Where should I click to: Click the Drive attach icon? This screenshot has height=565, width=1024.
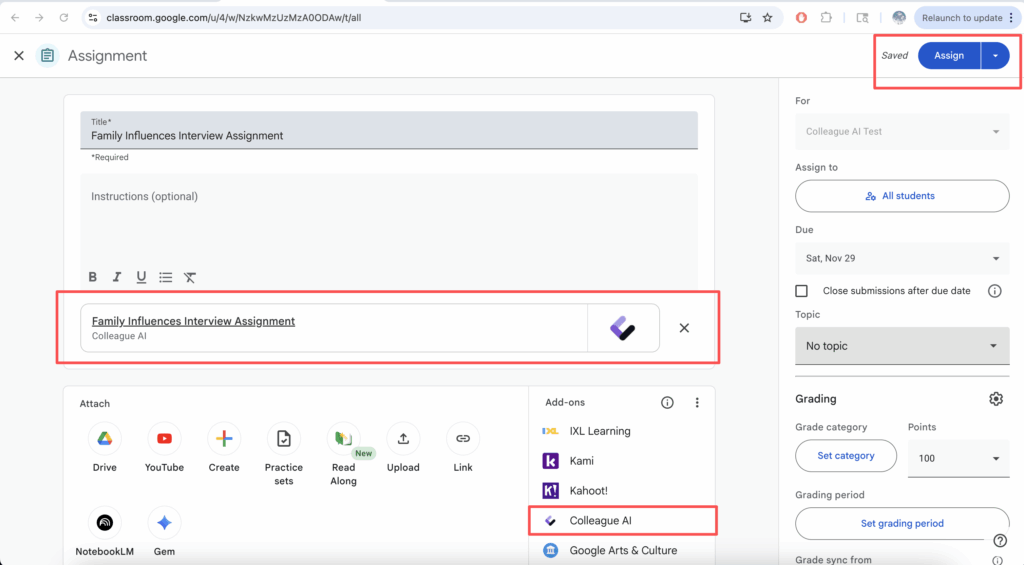click(104, 438)
